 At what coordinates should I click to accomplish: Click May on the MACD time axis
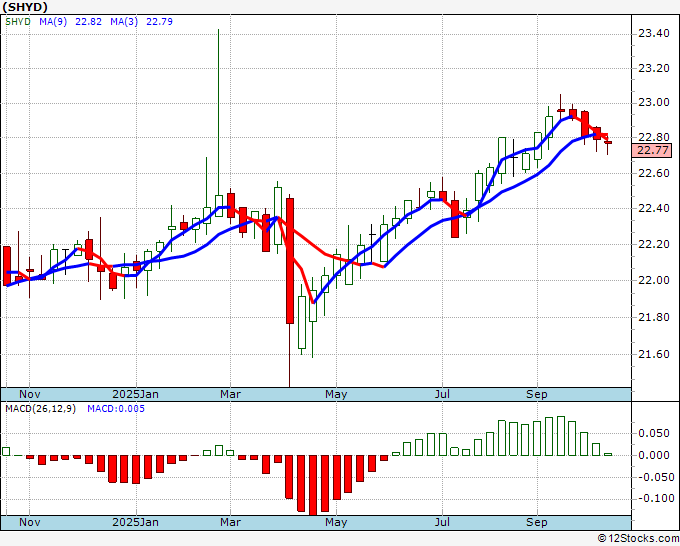point(336,522)
